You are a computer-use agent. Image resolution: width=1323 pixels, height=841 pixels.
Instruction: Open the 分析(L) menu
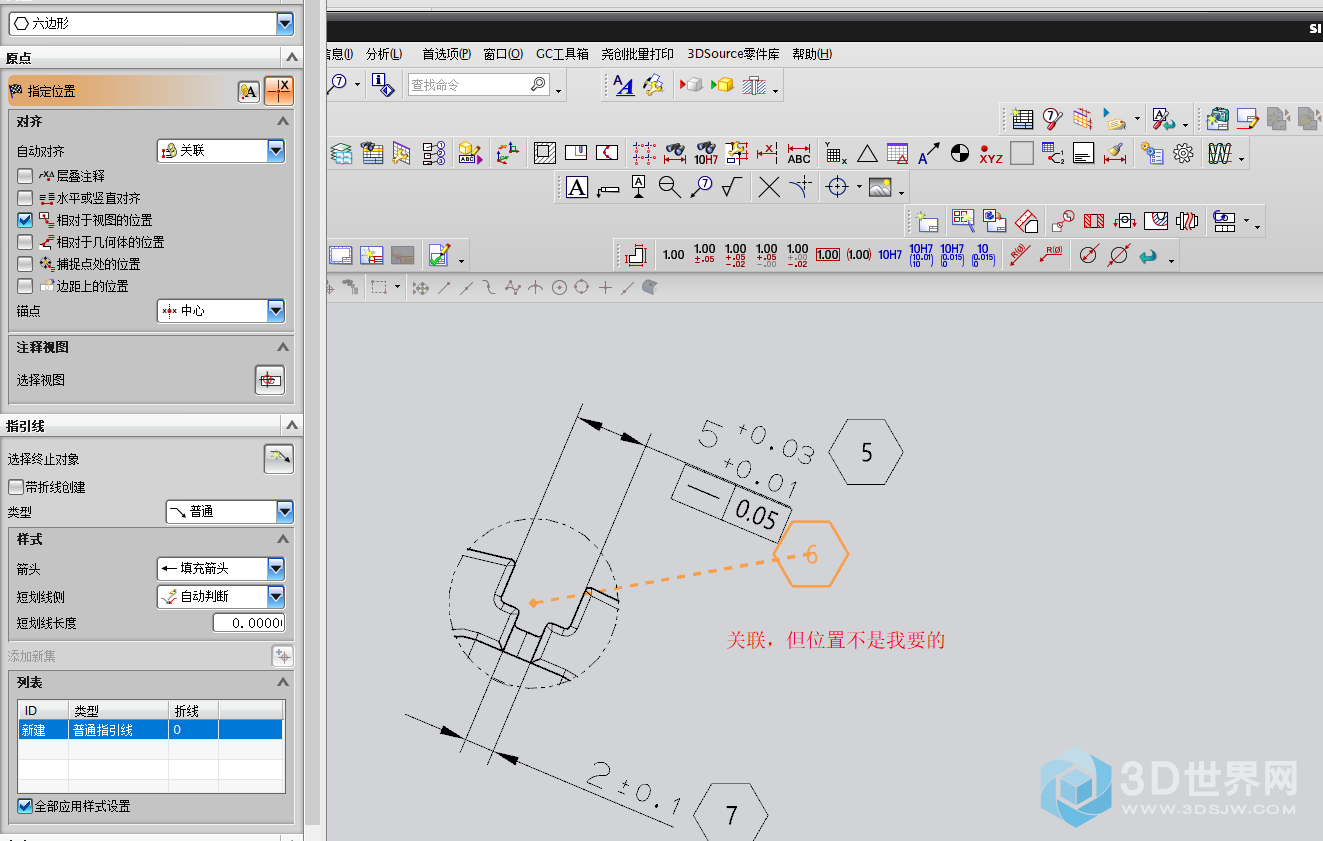coord(384,54)
